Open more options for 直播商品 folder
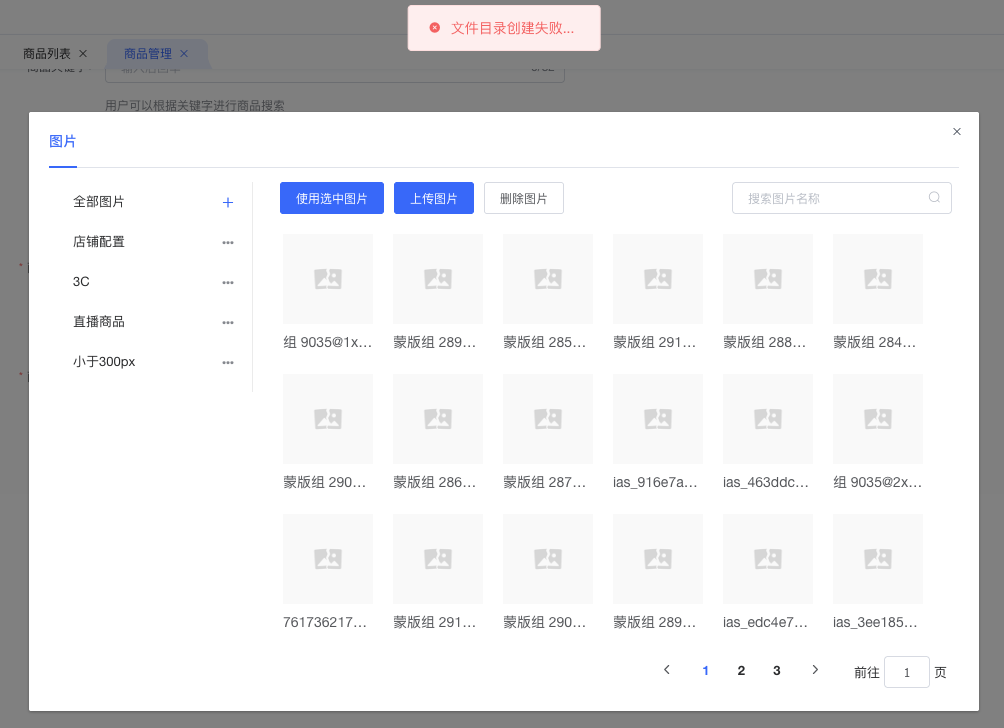The width and height of the screenshot is (1004, 728). [x=228, y=322]
